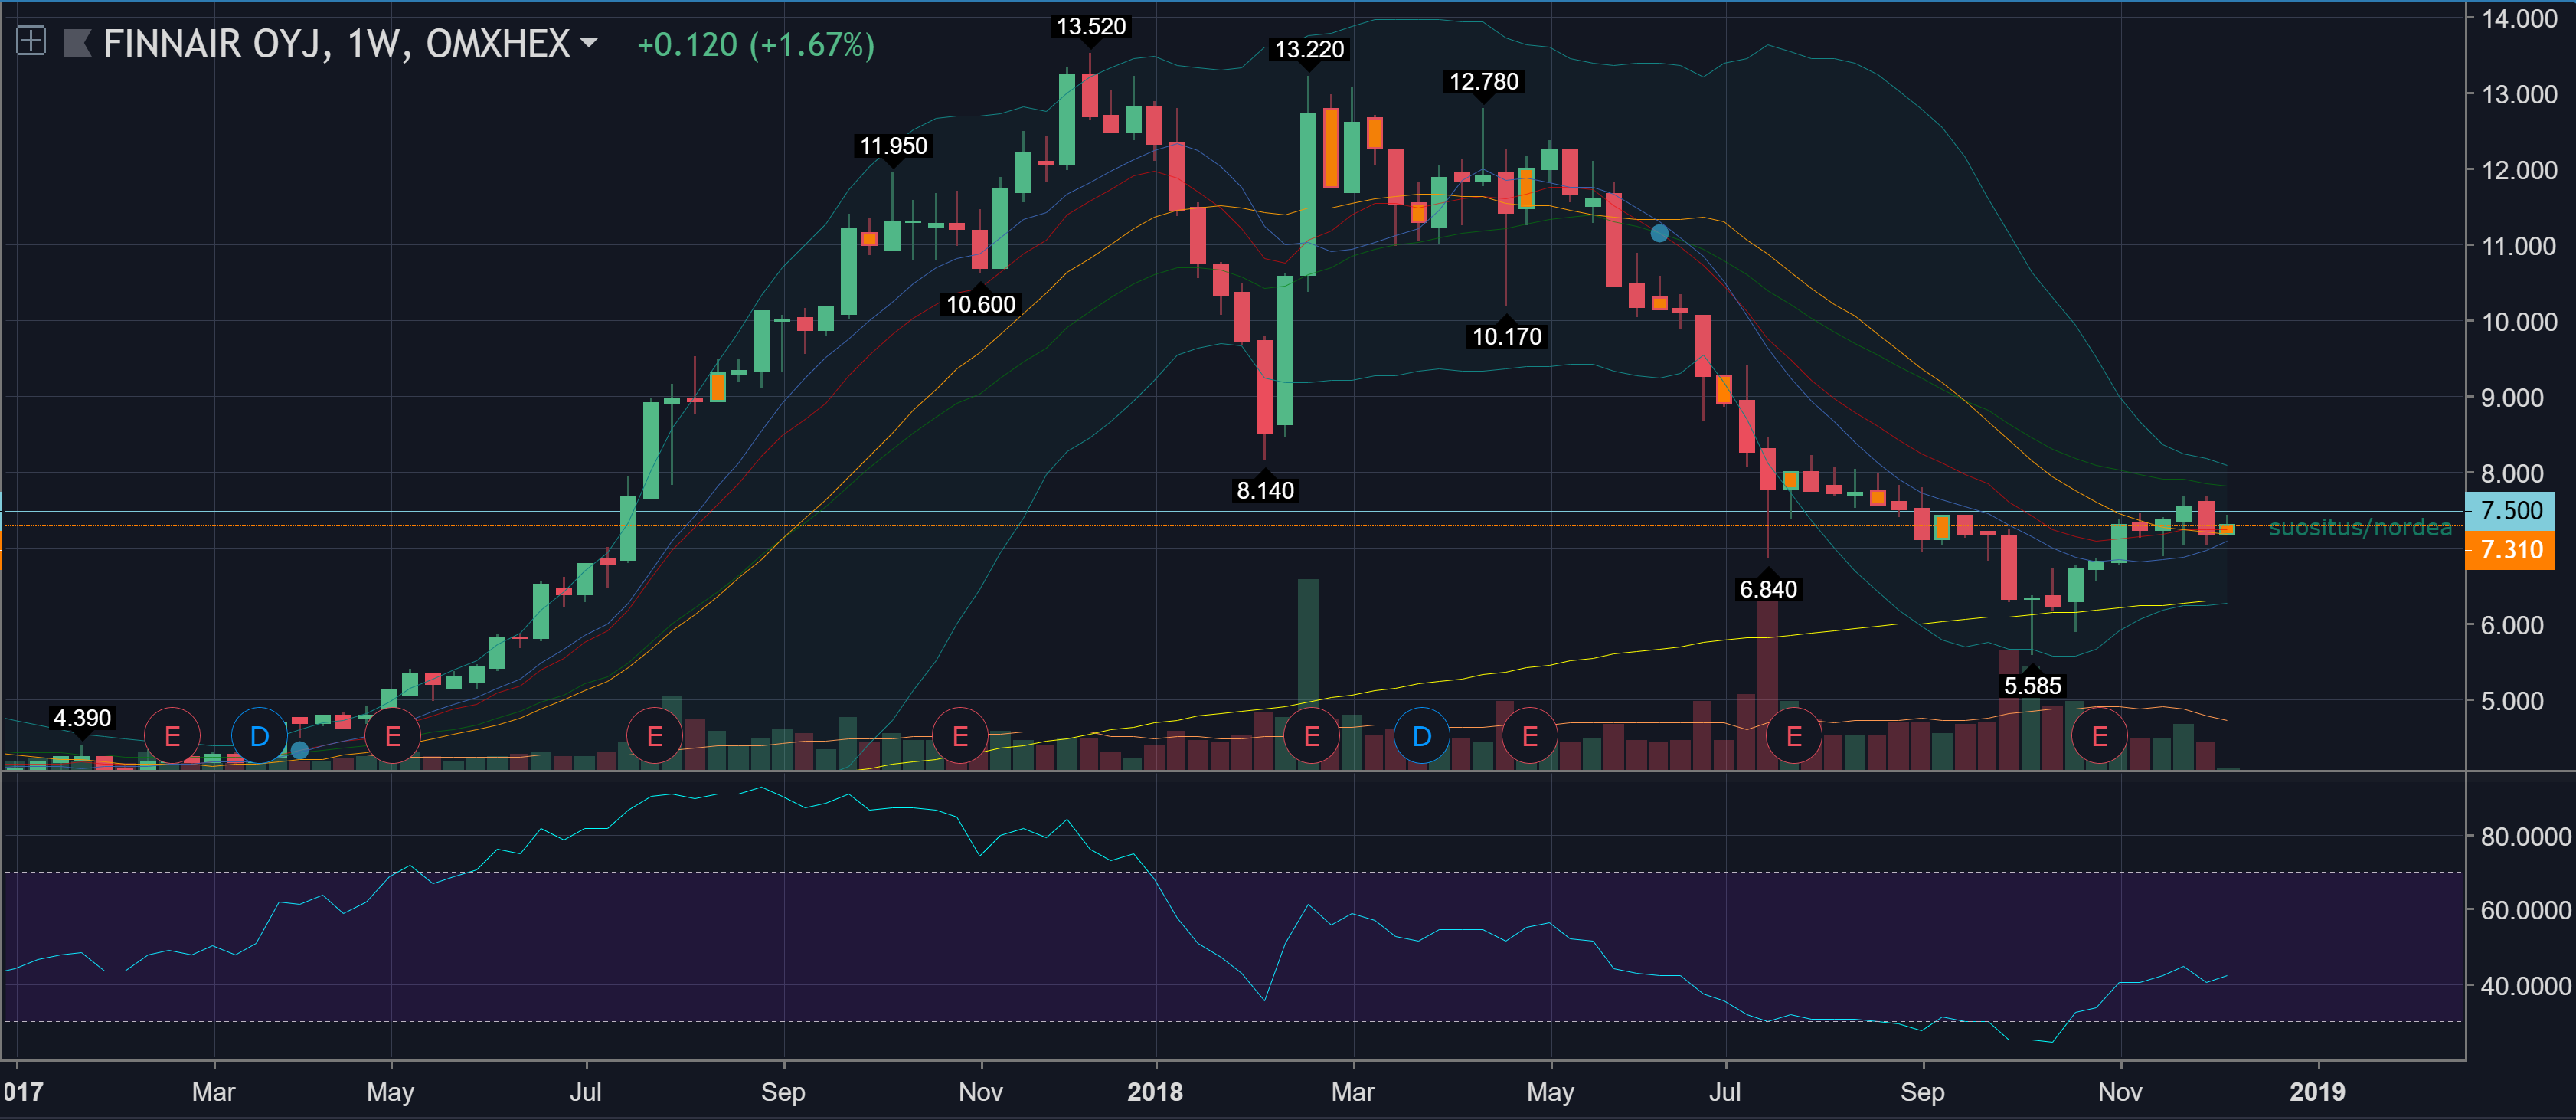Click the FINNAIR OYJ, 1W, OMXHEX title
Image resolution: width=2576 pixels, height=1120 pixels.
(x=336, y=44)
